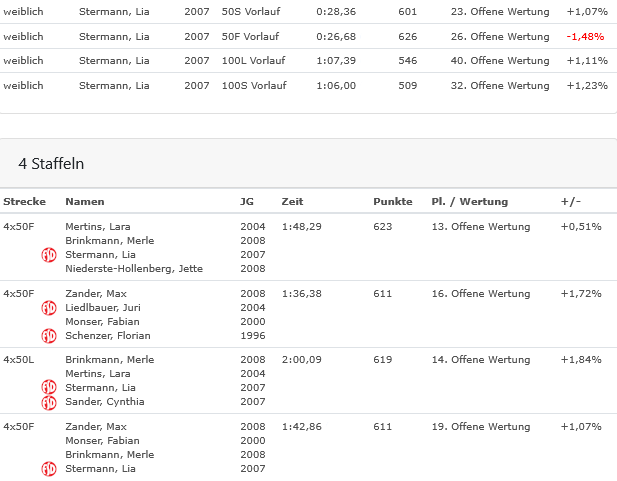Open Mertins, Lara in the 1:48,29 relay
617x481 pixels.
[98, 227]
